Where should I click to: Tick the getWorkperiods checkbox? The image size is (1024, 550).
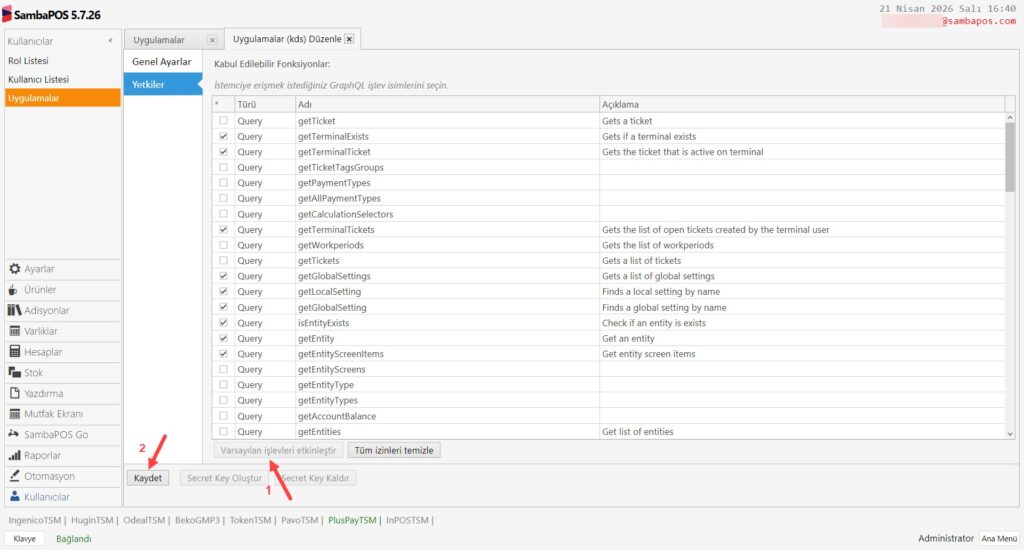point(223,245)
